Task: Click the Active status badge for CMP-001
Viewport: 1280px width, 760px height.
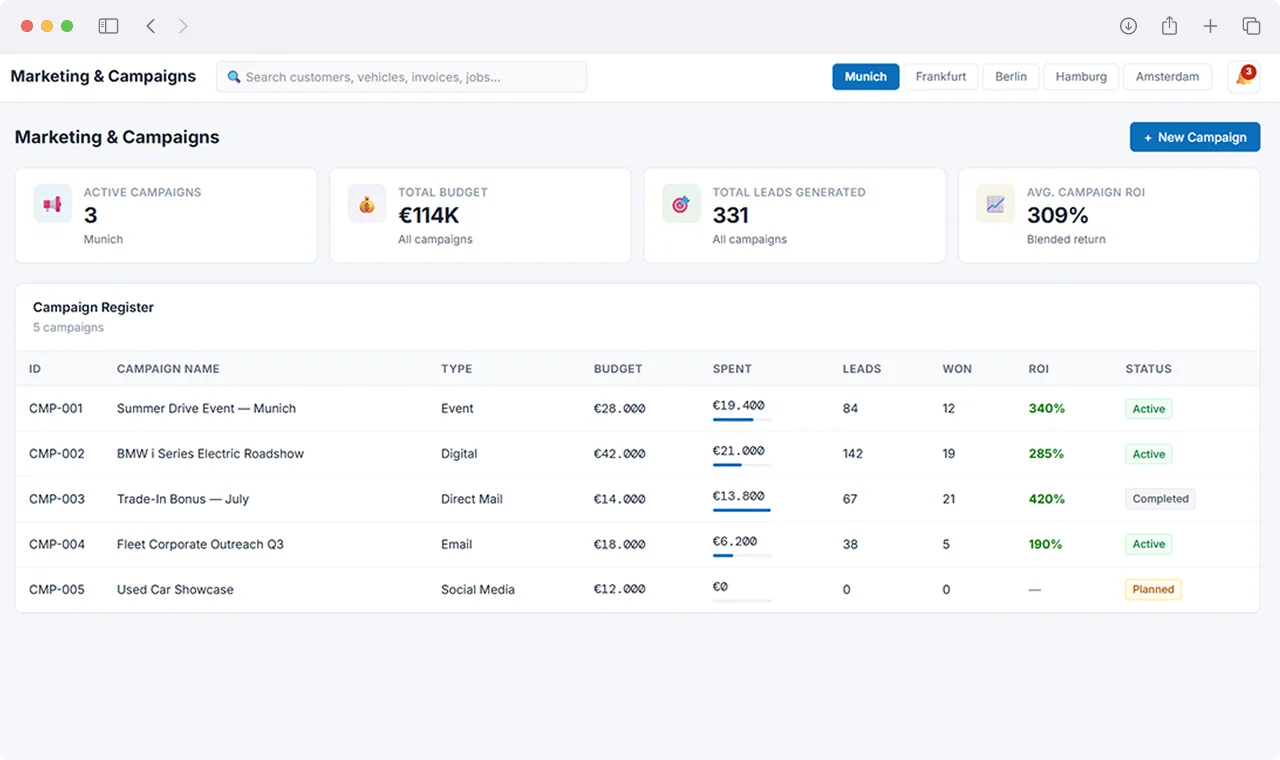Action: (1148, 409)
